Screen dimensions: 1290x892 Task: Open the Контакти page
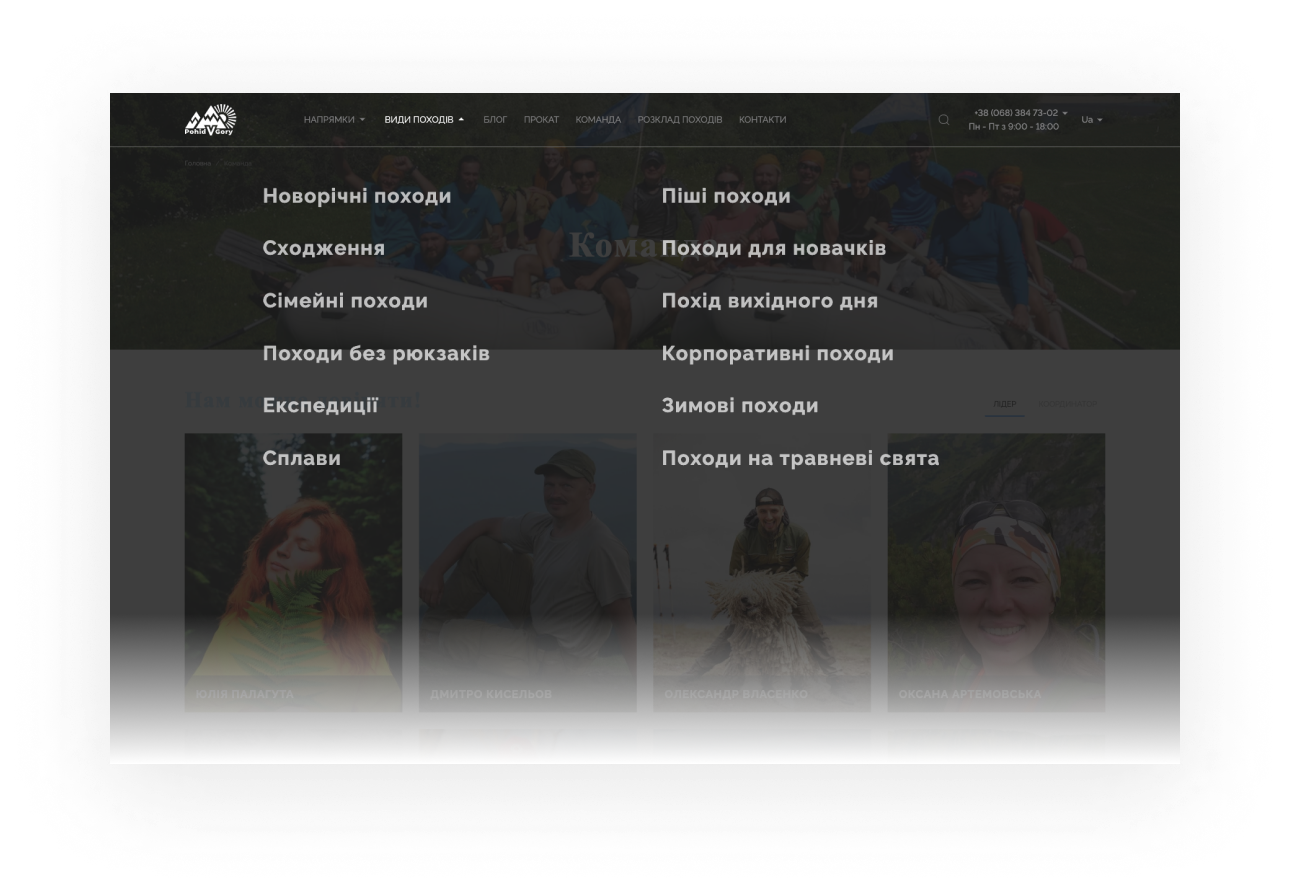(x=762, y=120)
